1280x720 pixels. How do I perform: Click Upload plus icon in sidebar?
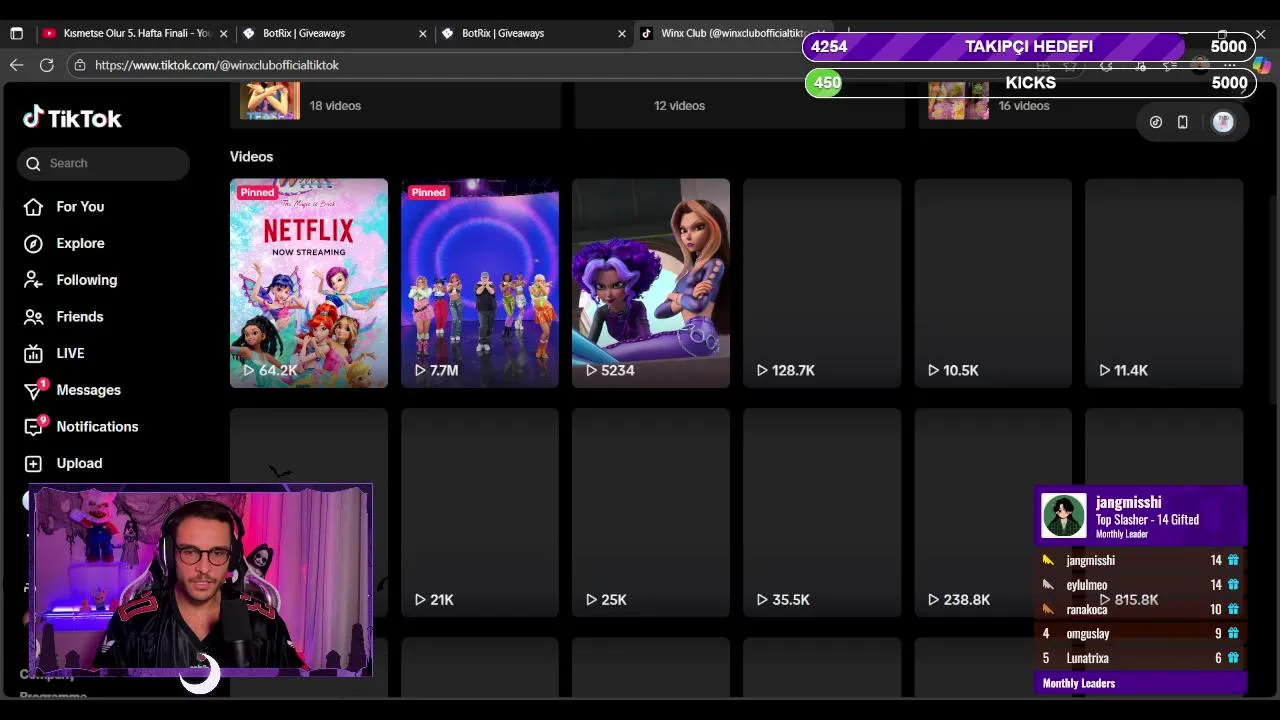click(33, 464)
